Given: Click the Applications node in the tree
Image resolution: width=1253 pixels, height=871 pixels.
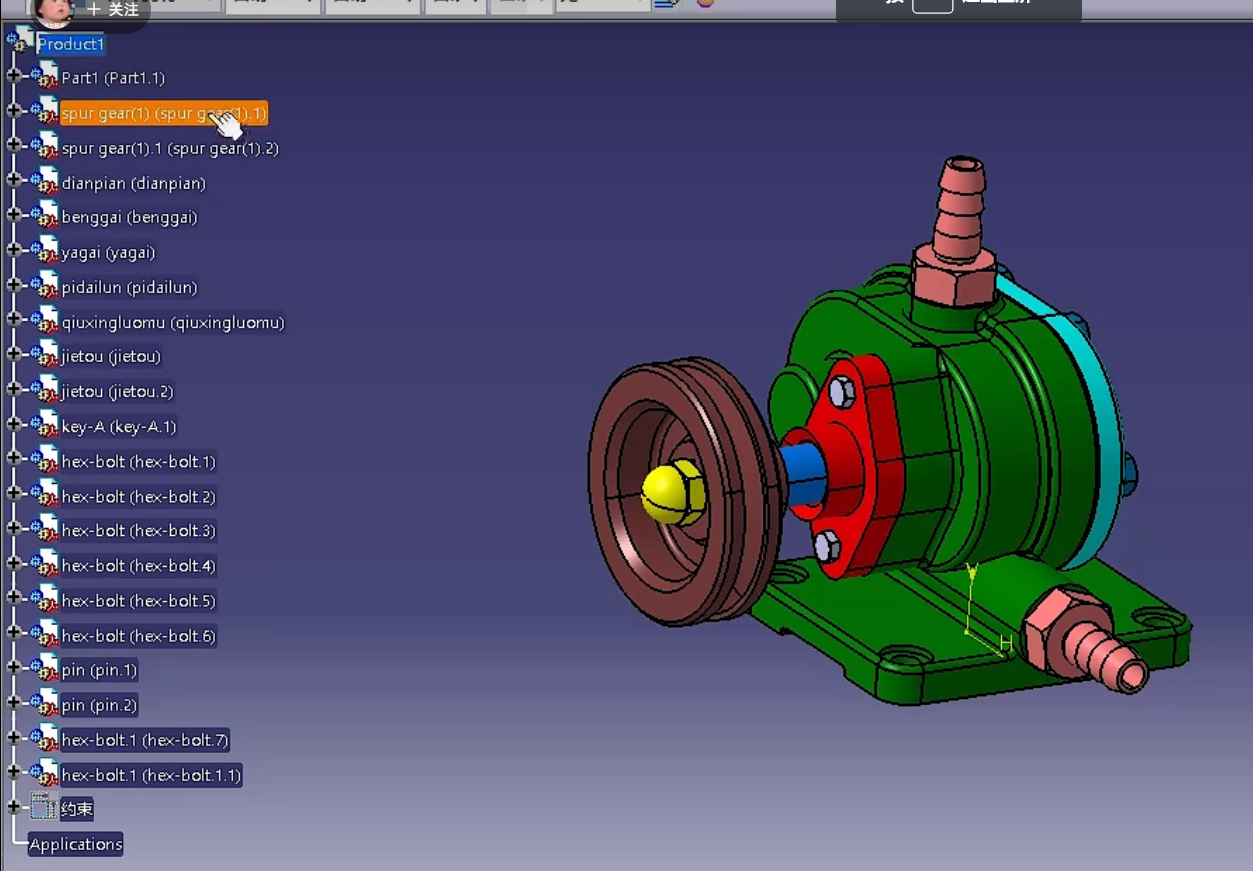Looking at the screenshot, I should pyautogui.click(x=76, y=844).
